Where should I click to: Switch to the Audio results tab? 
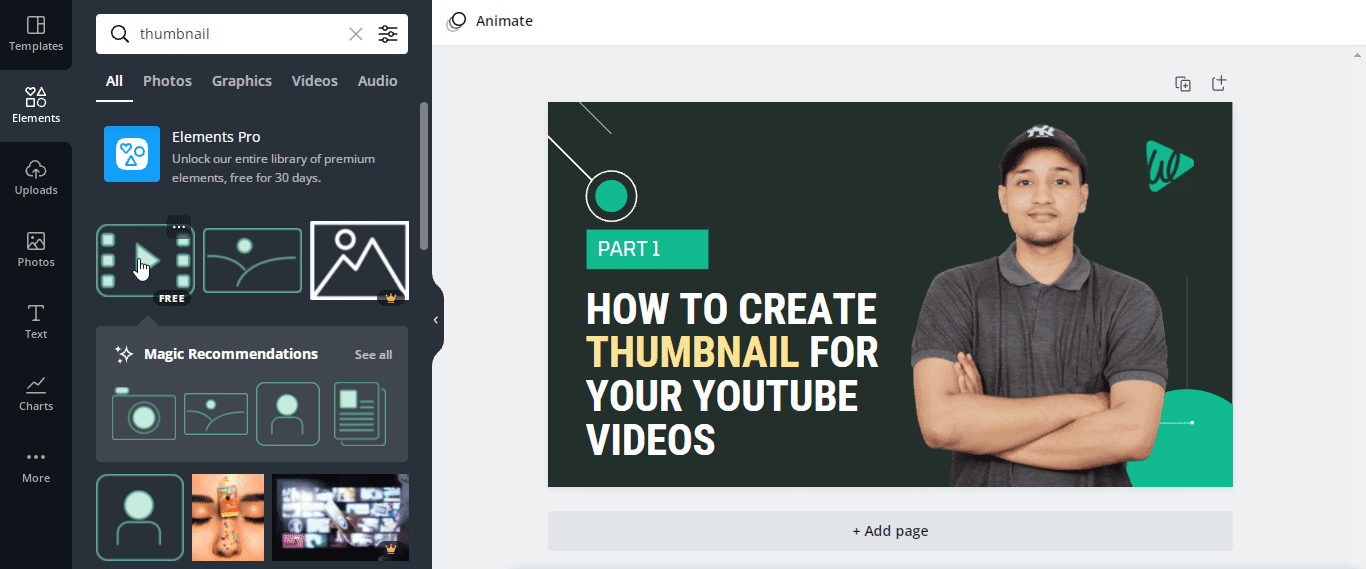378,81
